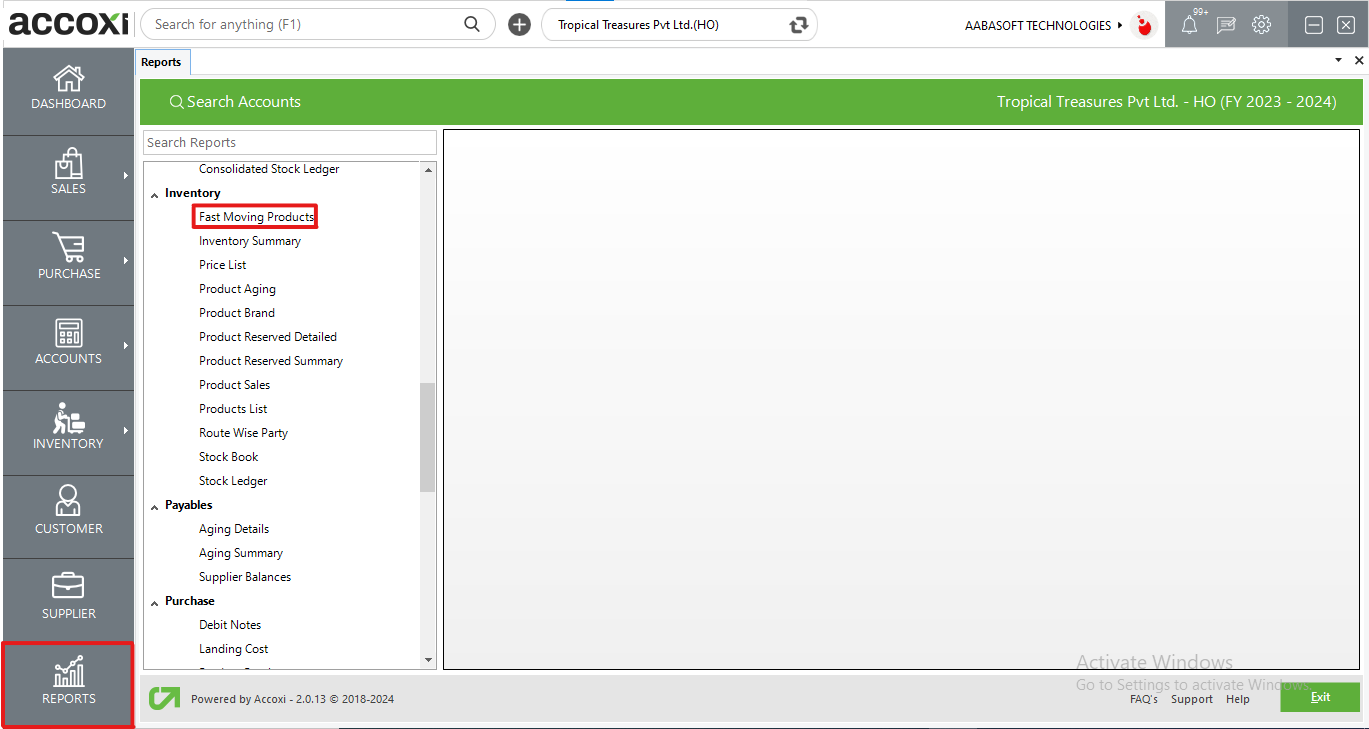Click the plus quick-add icon
The image size is (1369, 729).
tap(519, 25)
